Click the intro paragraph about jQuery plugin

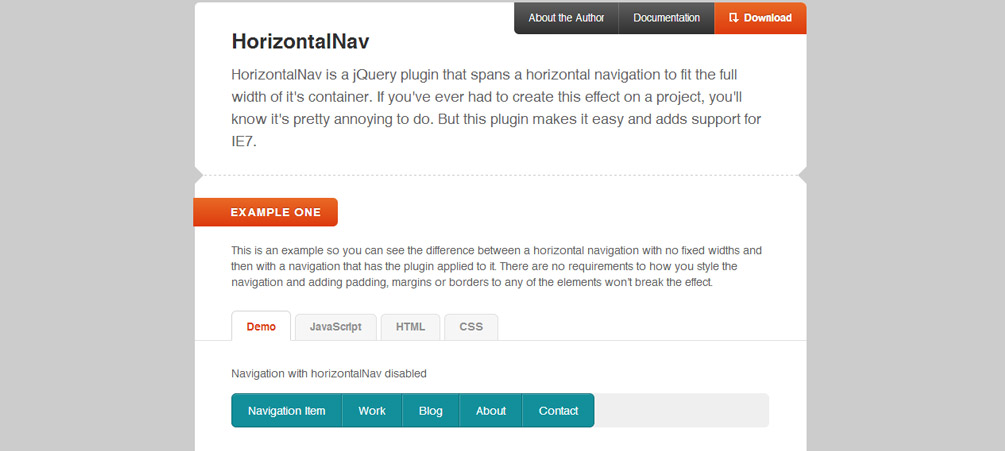496,108
